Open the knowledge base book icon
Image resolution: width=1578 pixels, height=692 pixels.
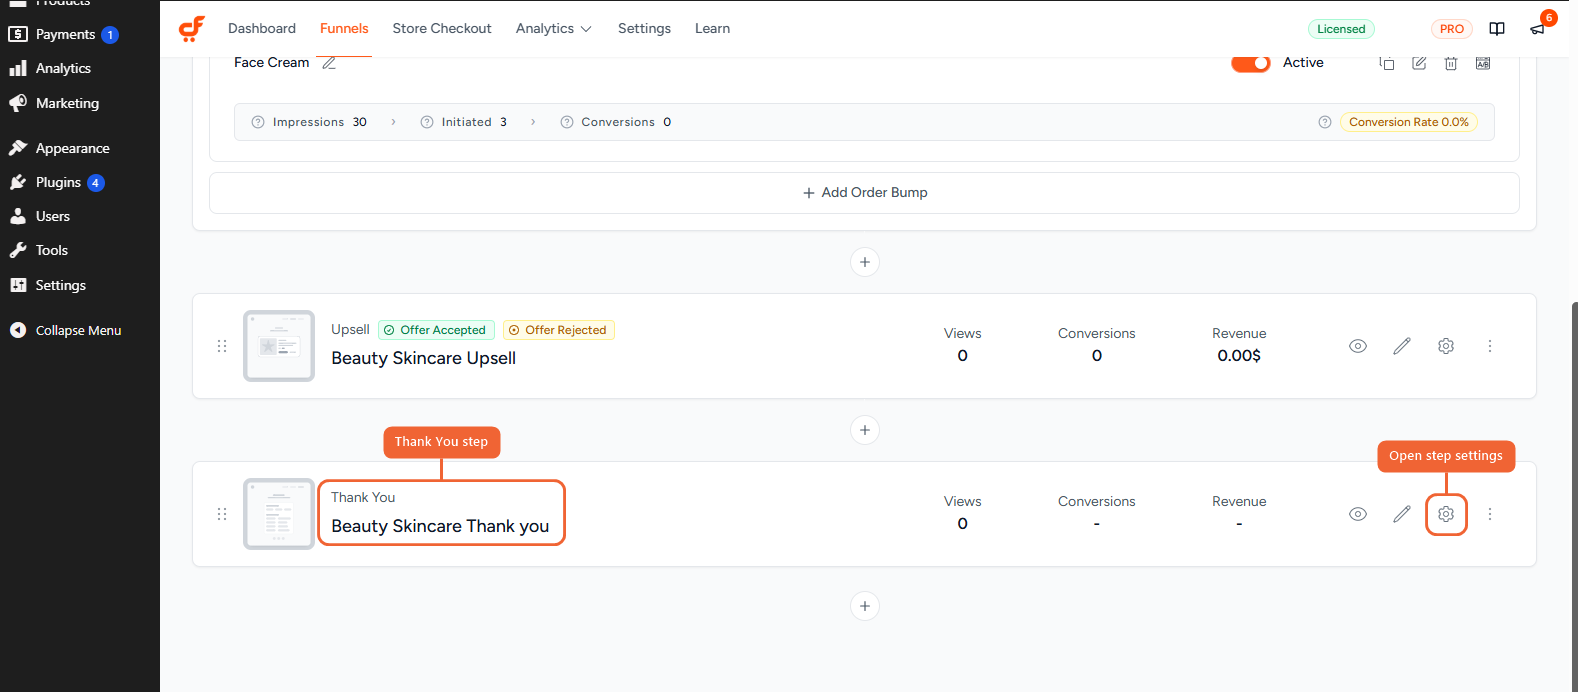[1497, 29]
